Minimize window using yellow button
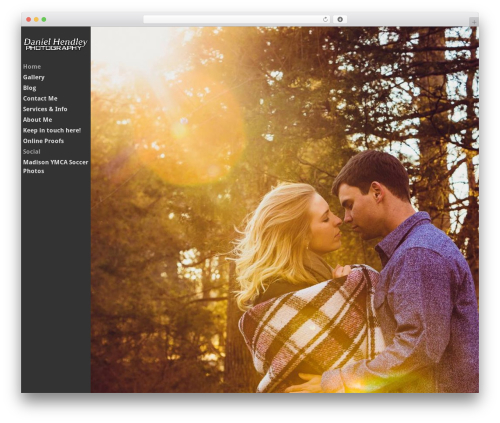Image resolution: width=500 pixels, height=423 pixels. click(x=36, y=19)
